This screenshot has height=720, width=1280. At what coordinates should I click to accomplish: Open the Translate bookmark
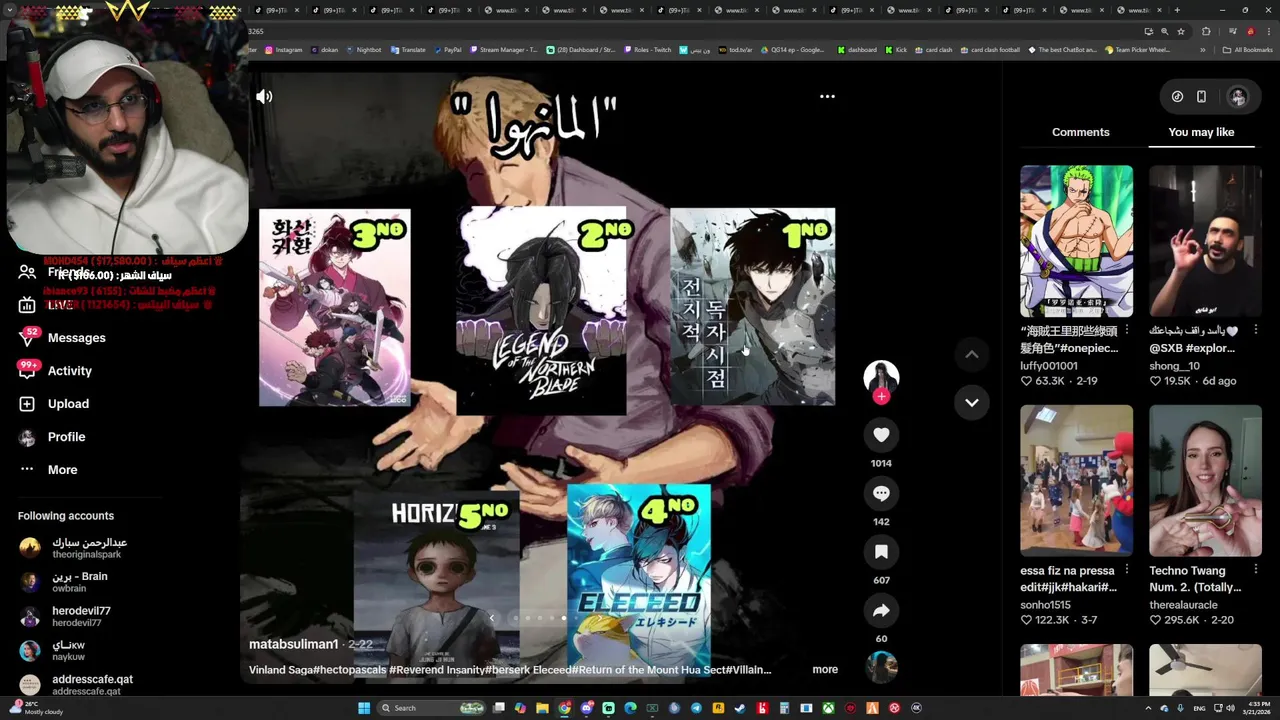(408, 50)
